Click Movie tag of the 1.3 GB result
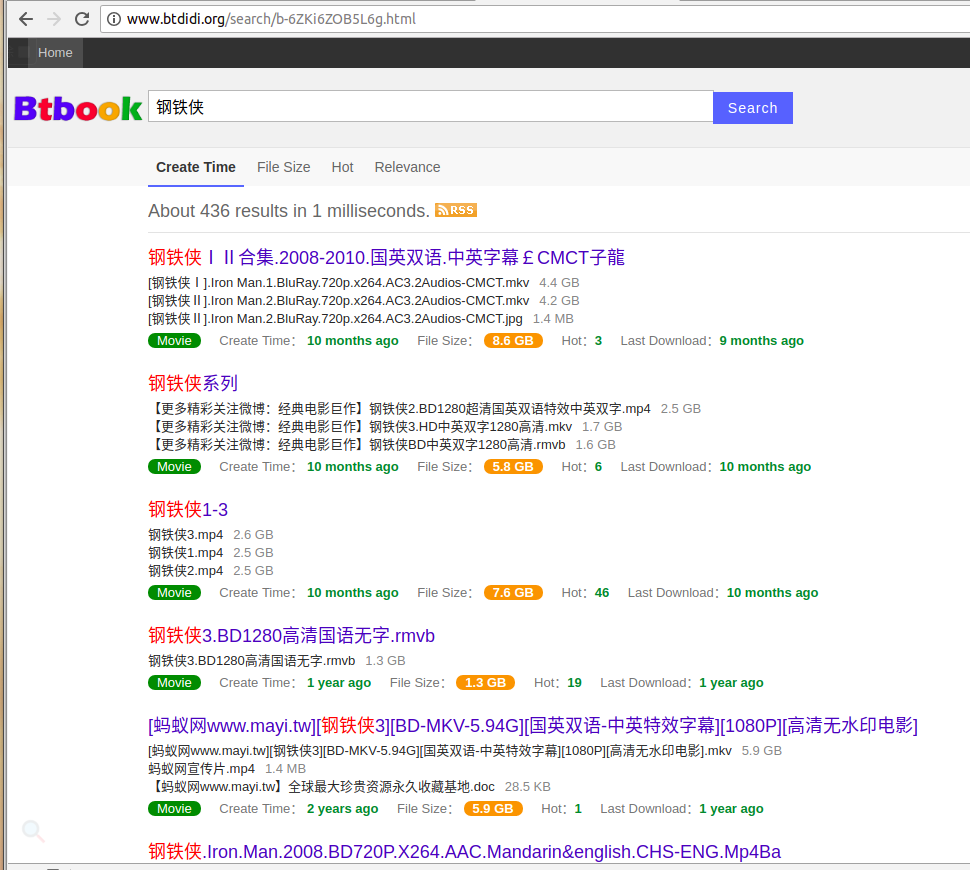 pos(174,683)
